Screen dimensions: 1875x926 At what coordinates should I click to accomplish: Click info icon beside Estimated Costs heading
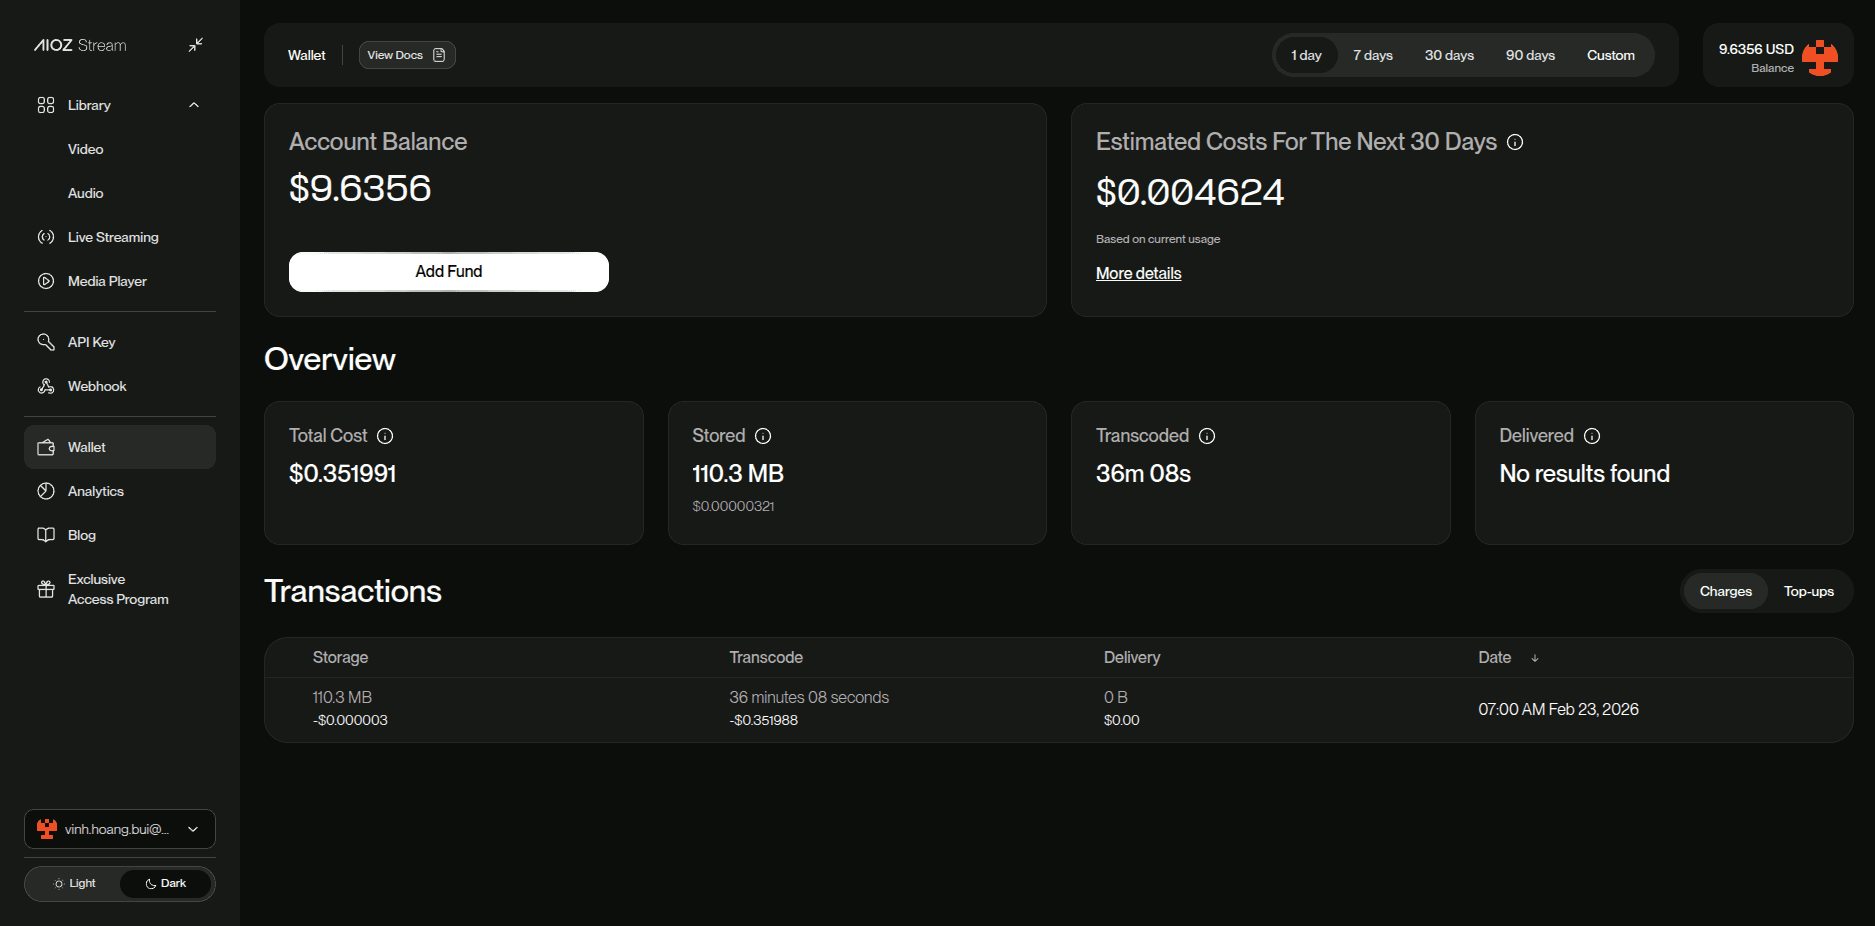(x=1515, y=142)
